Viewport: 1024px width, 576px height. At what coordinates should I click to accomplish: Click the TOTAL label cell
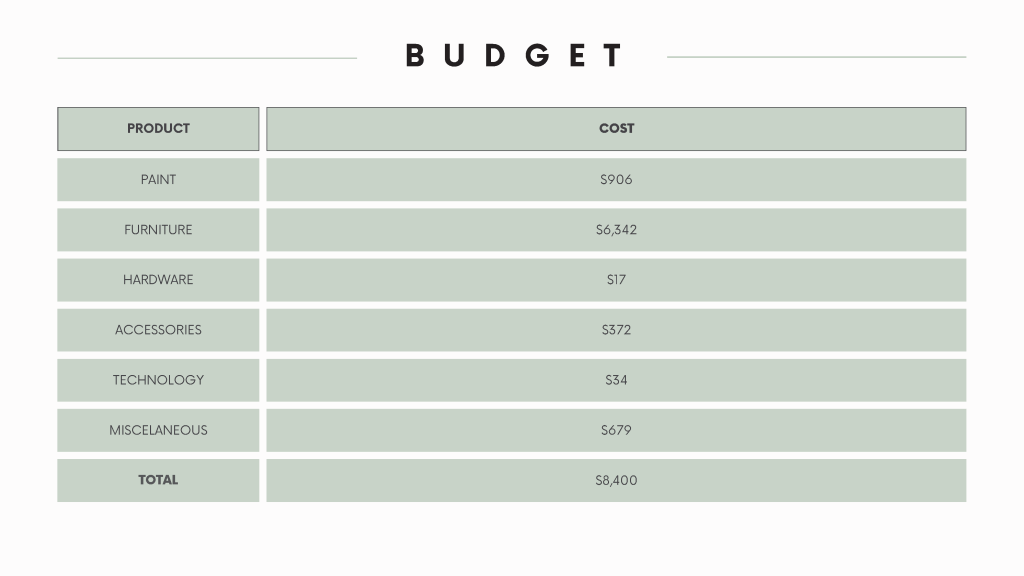[158, 480]
